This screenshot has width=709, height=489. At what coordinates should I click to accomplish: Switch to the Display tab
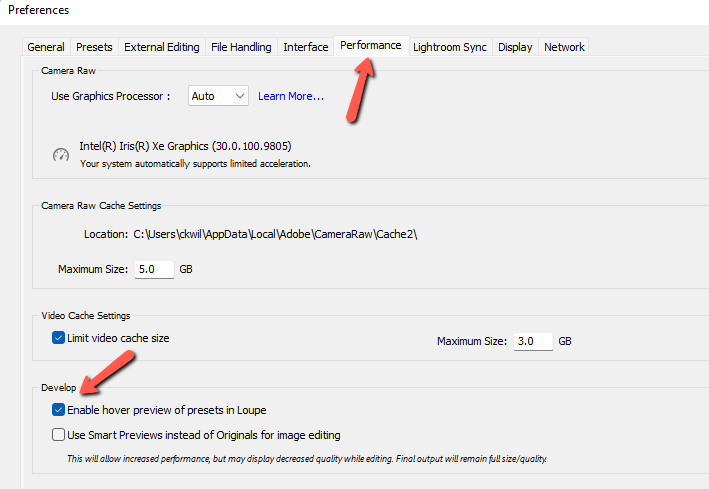(x=515, y=47)
